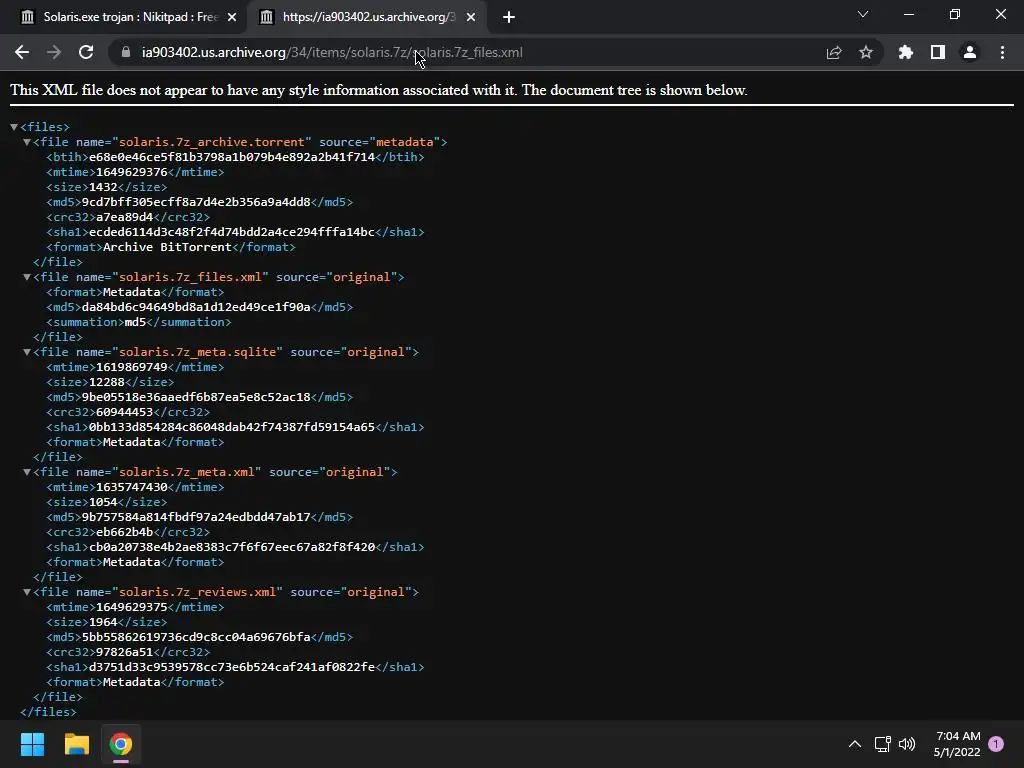The width and height of the screenshot is (1024, 768).
Task: Collapse the solaris.7z_archive.torrent file node
Action: (27, 142)
